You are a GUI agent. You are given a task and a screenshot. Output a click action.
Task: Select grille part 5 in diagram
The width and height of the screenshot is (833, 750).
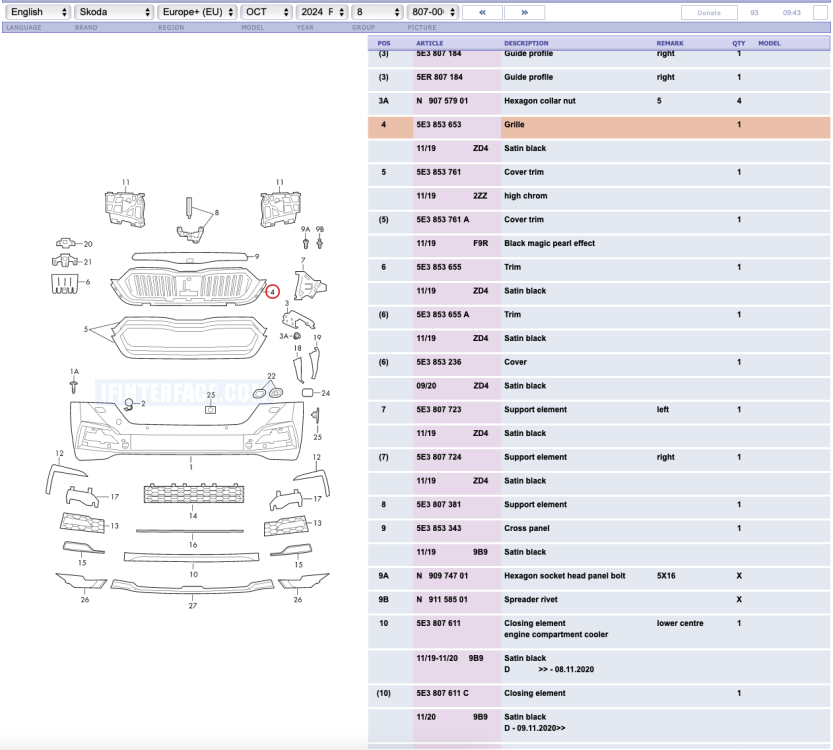[x=188, y=338]
